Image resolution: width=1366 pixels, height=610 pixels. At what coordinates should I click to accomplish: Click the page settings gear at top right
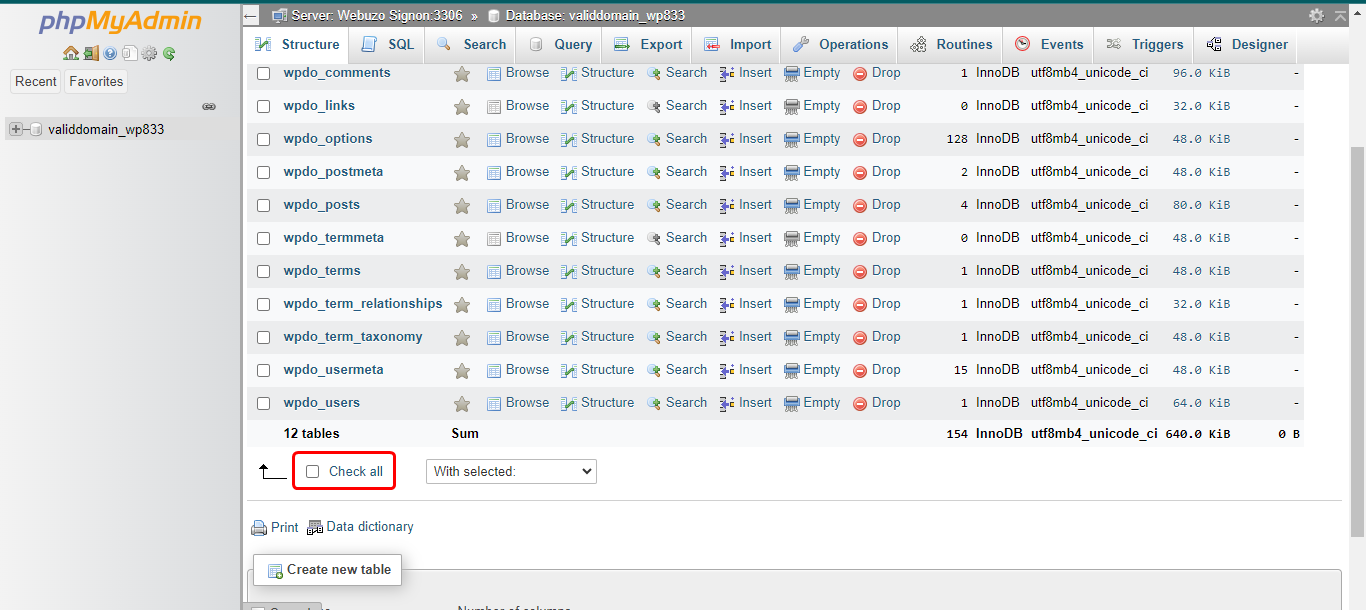[1316, 15]
